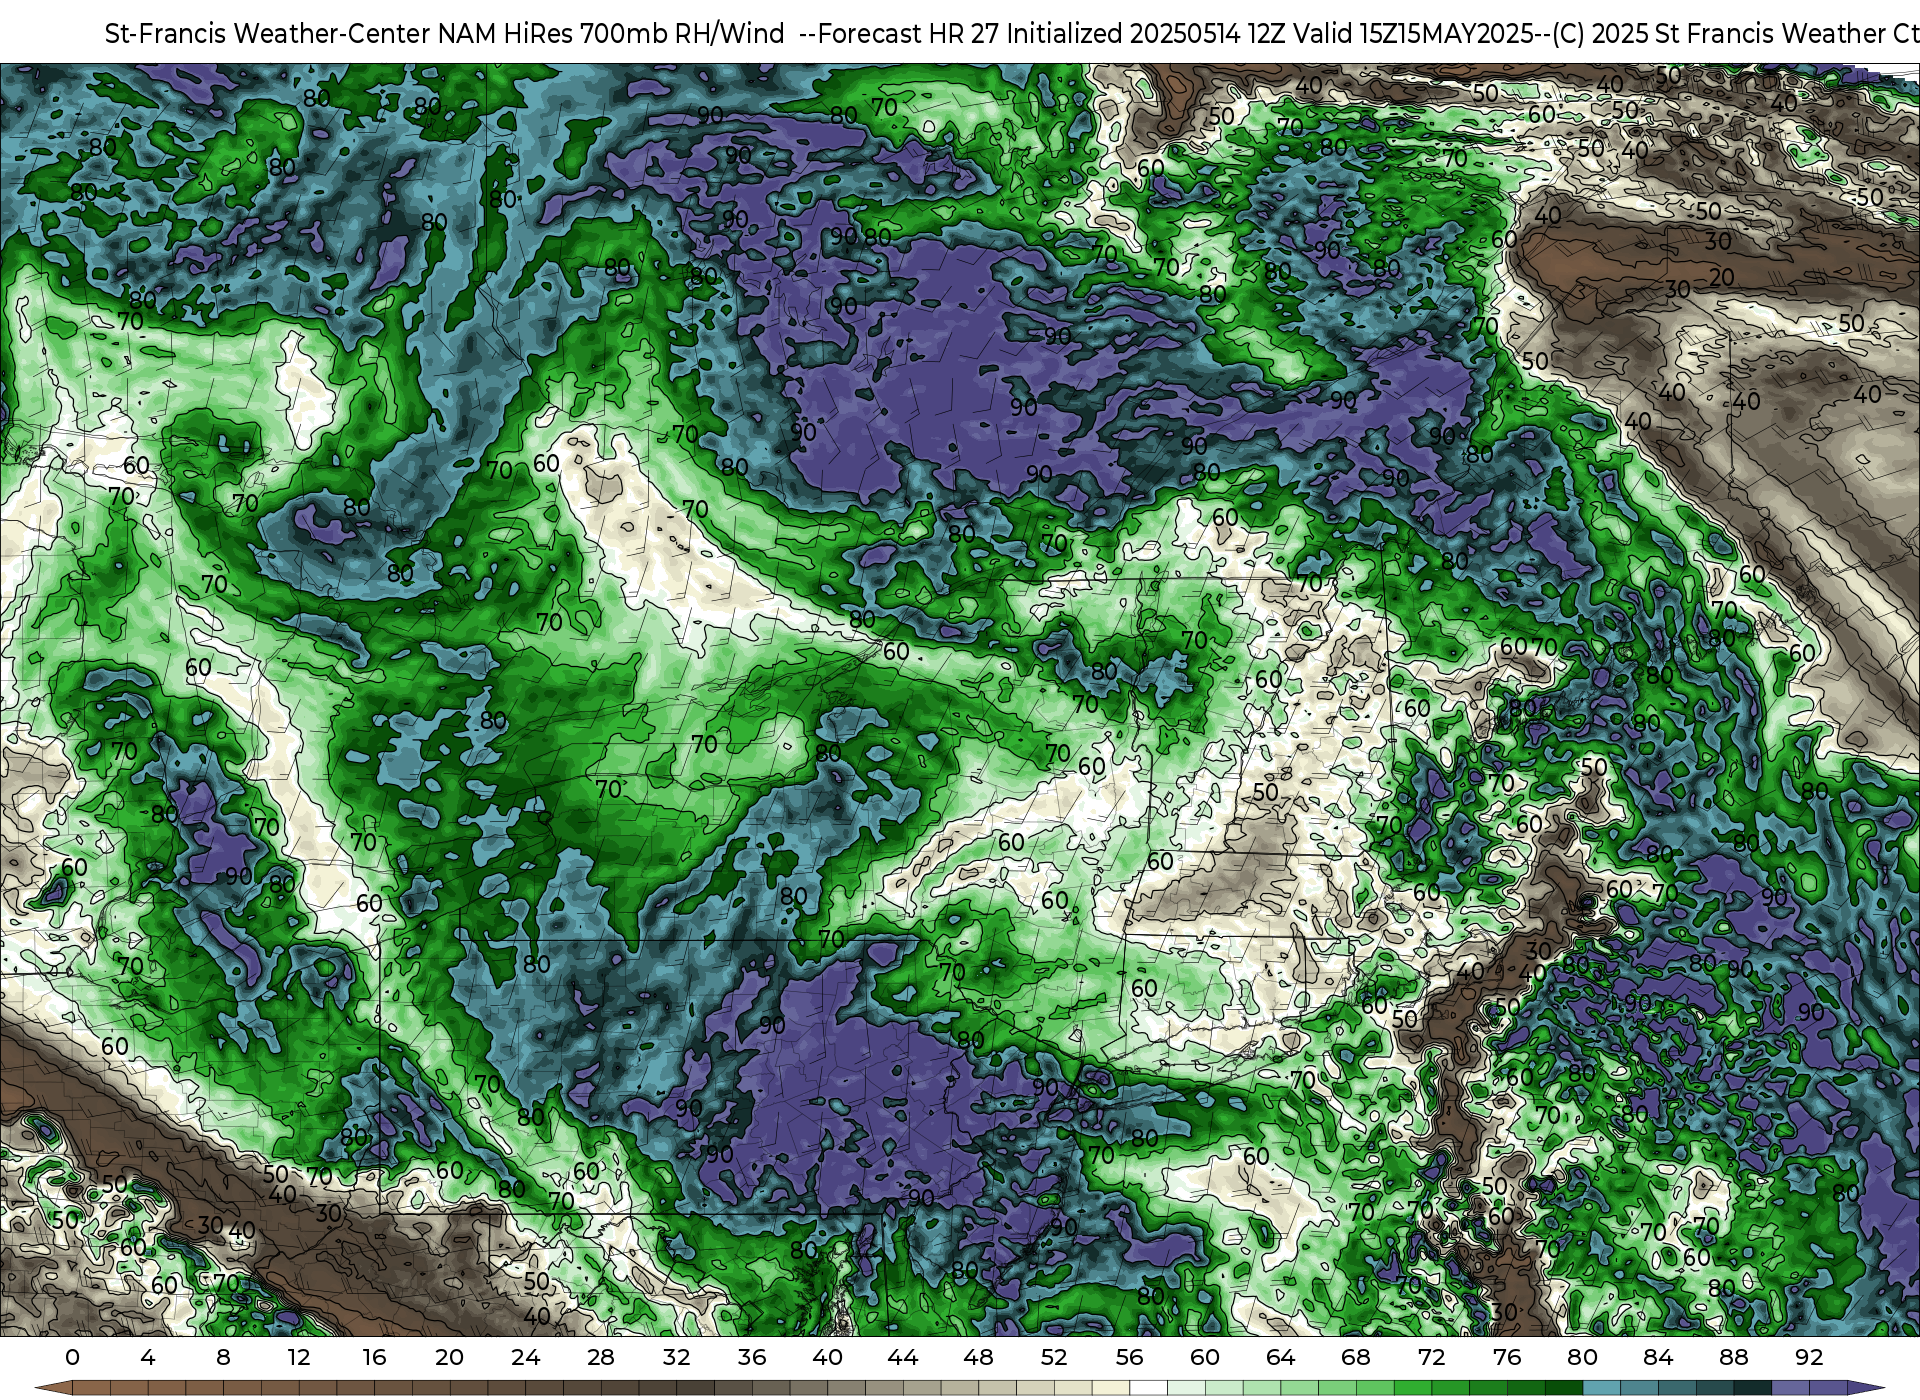Click the colorbar label 76
The image size is (1920, 1400).
(1507, 1357)
